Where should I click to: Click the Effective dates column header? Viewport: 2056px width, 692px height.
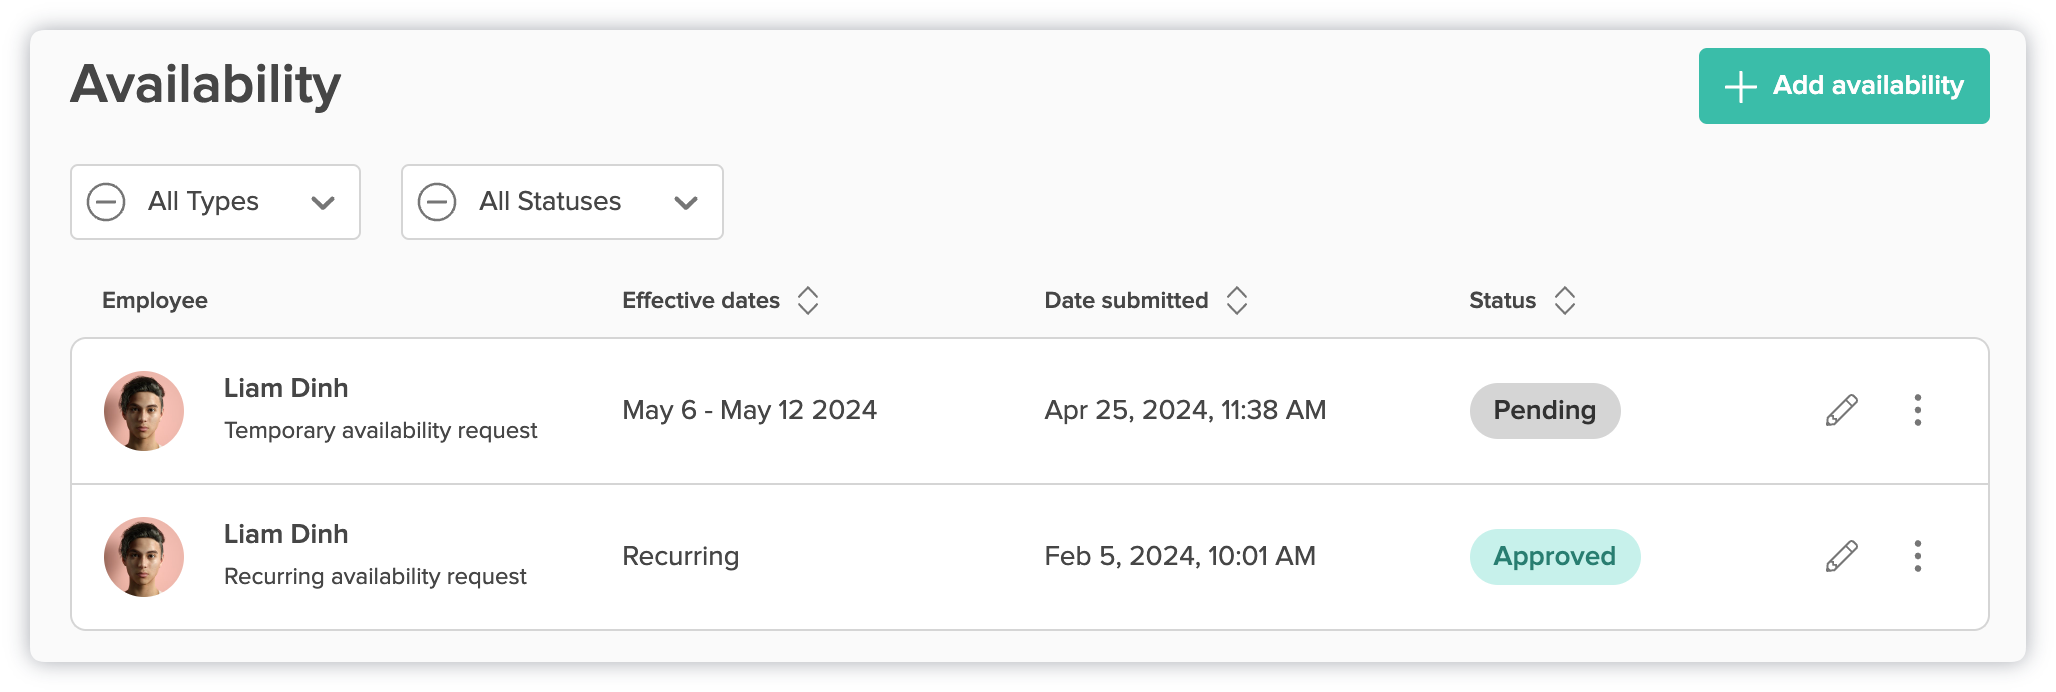700,301
